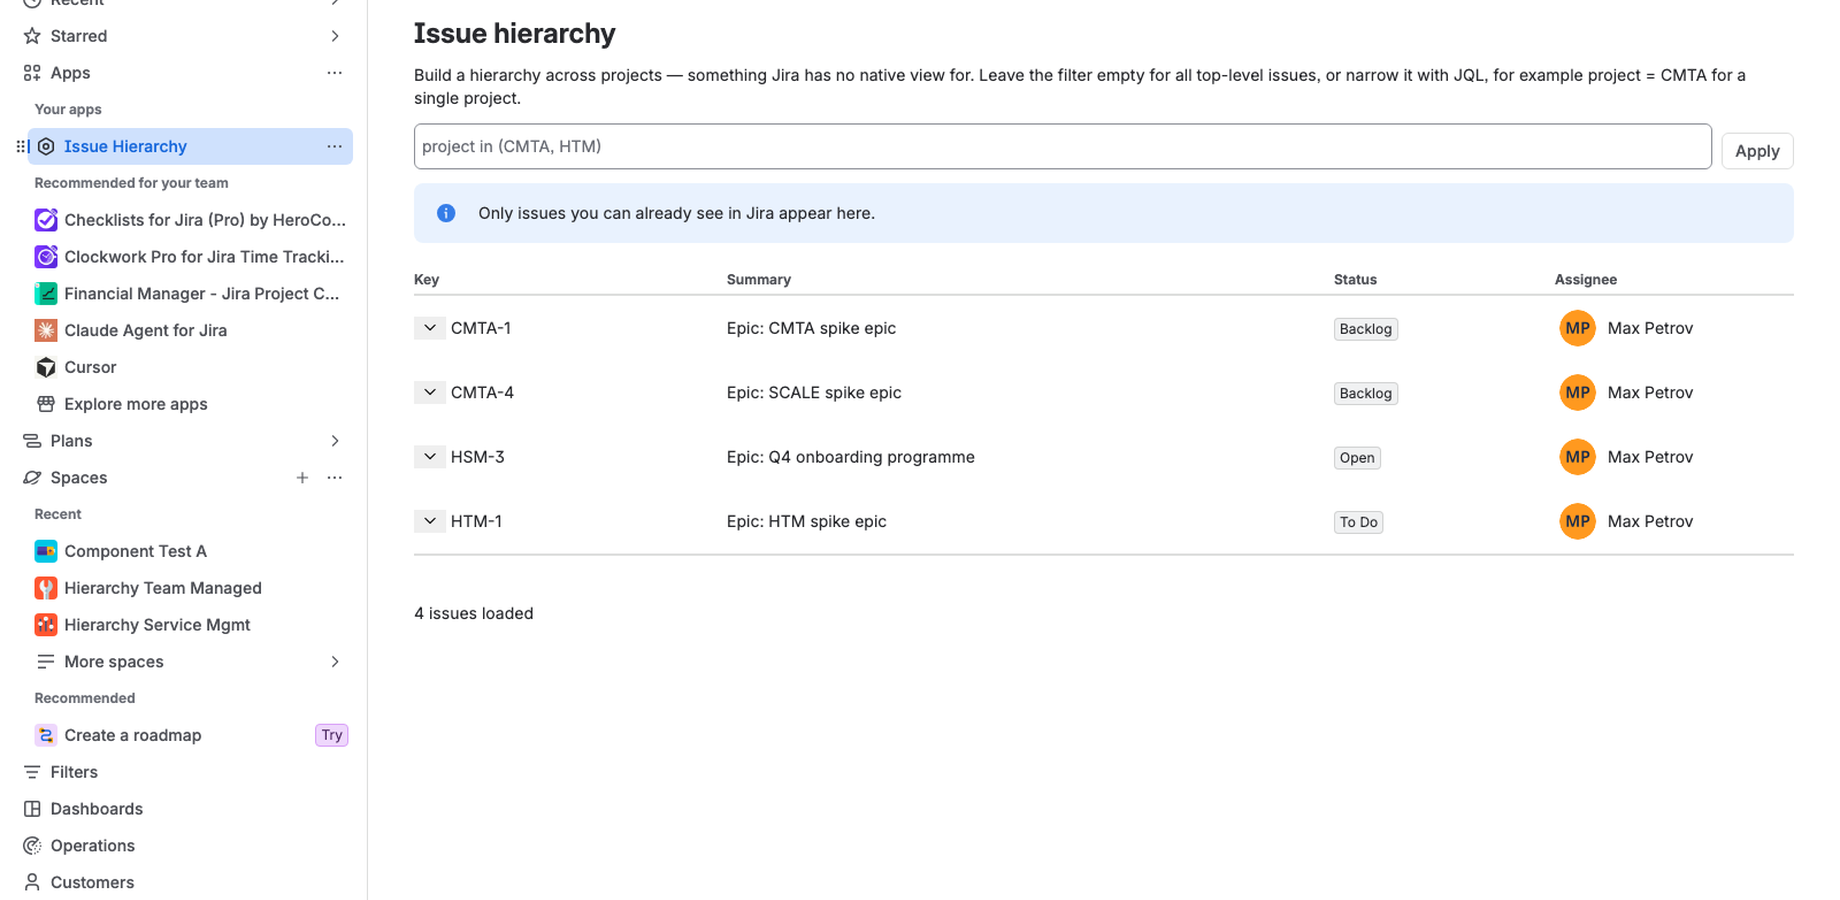Open Financial Manager app icon
1840x900 pixels.
click(46, 294)
